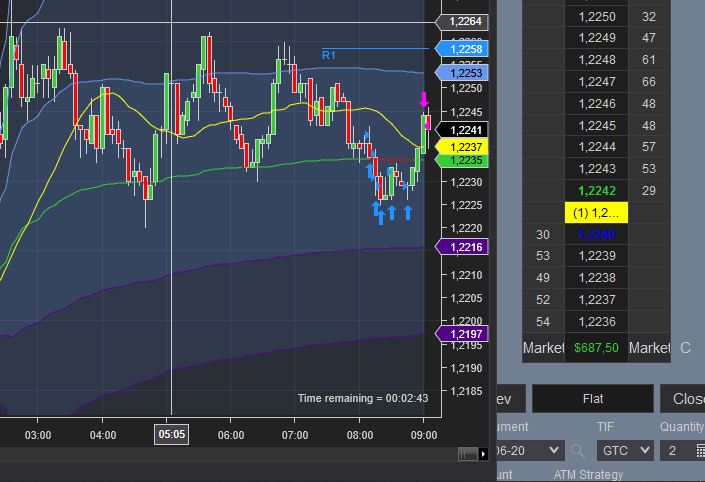
Task: Click the Close button next to Flat
Action: (x=683, y=398)
